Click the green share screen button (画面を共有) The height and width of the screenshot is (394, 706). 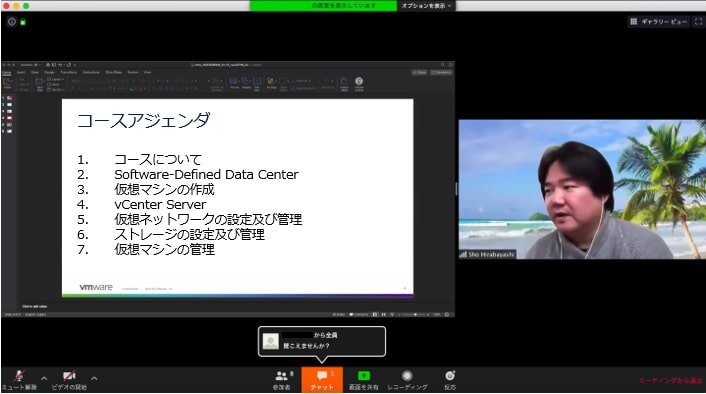[363, 380]
